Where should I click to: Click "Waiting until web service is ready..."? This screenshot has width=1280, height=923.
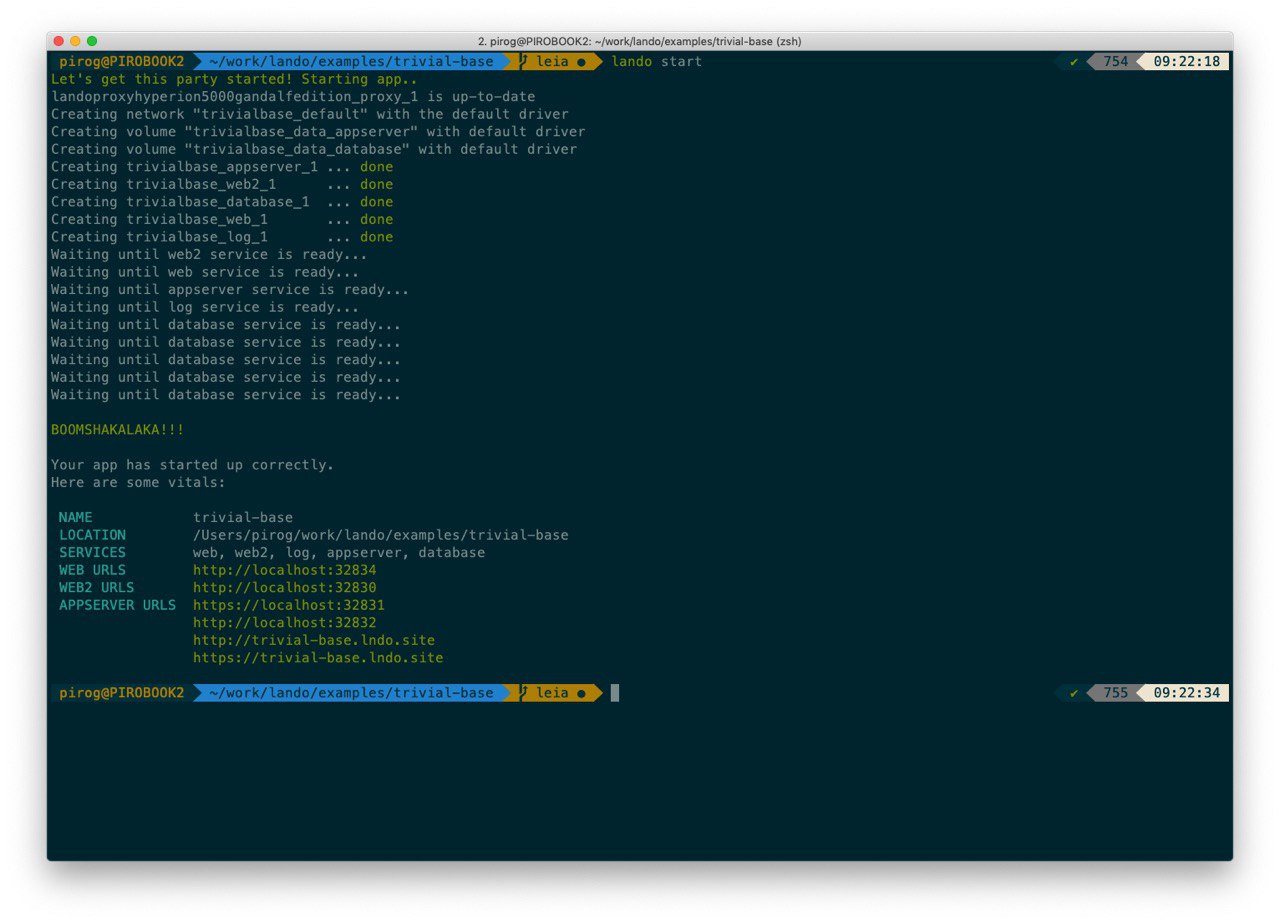pos(205,272)
